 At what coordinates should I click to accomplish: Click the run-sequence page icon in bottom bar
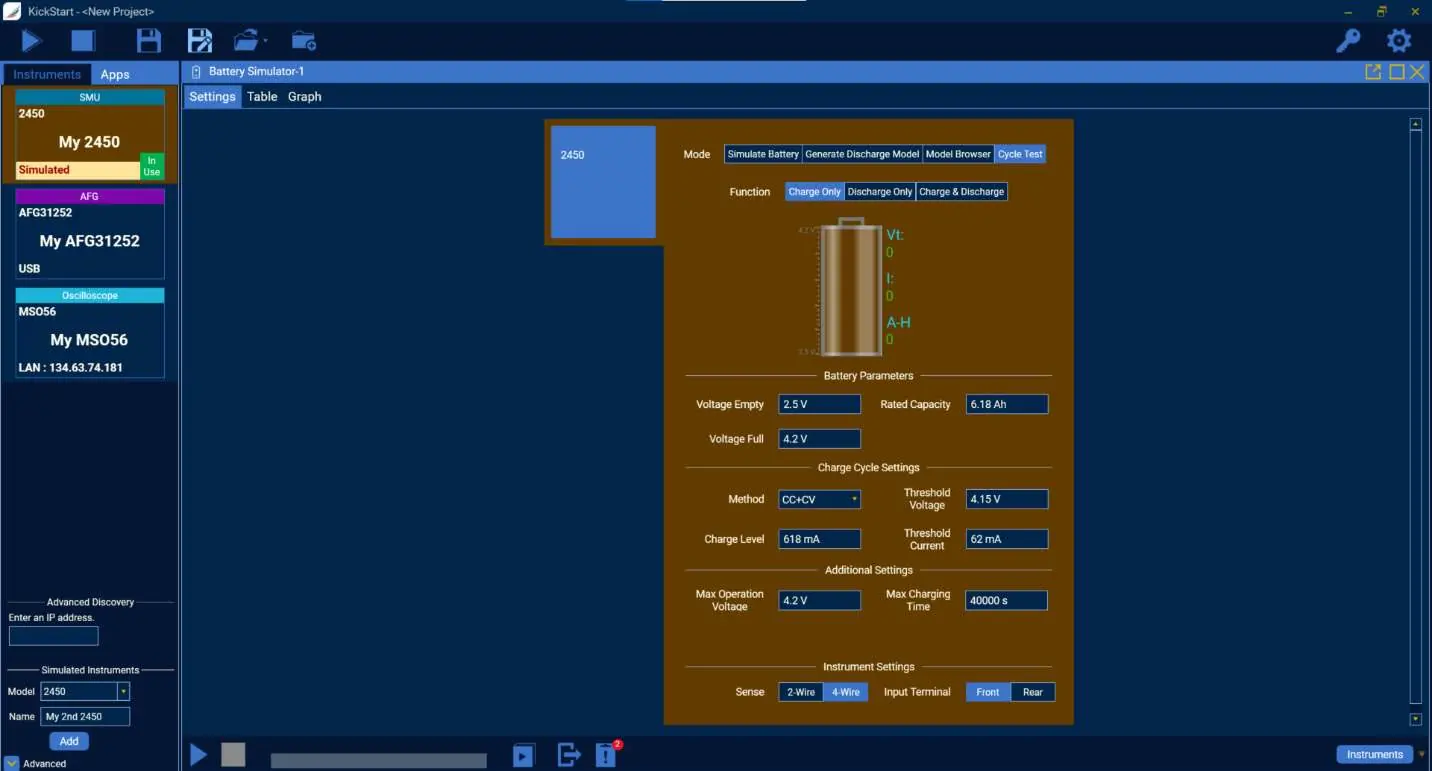click(523, 756)
